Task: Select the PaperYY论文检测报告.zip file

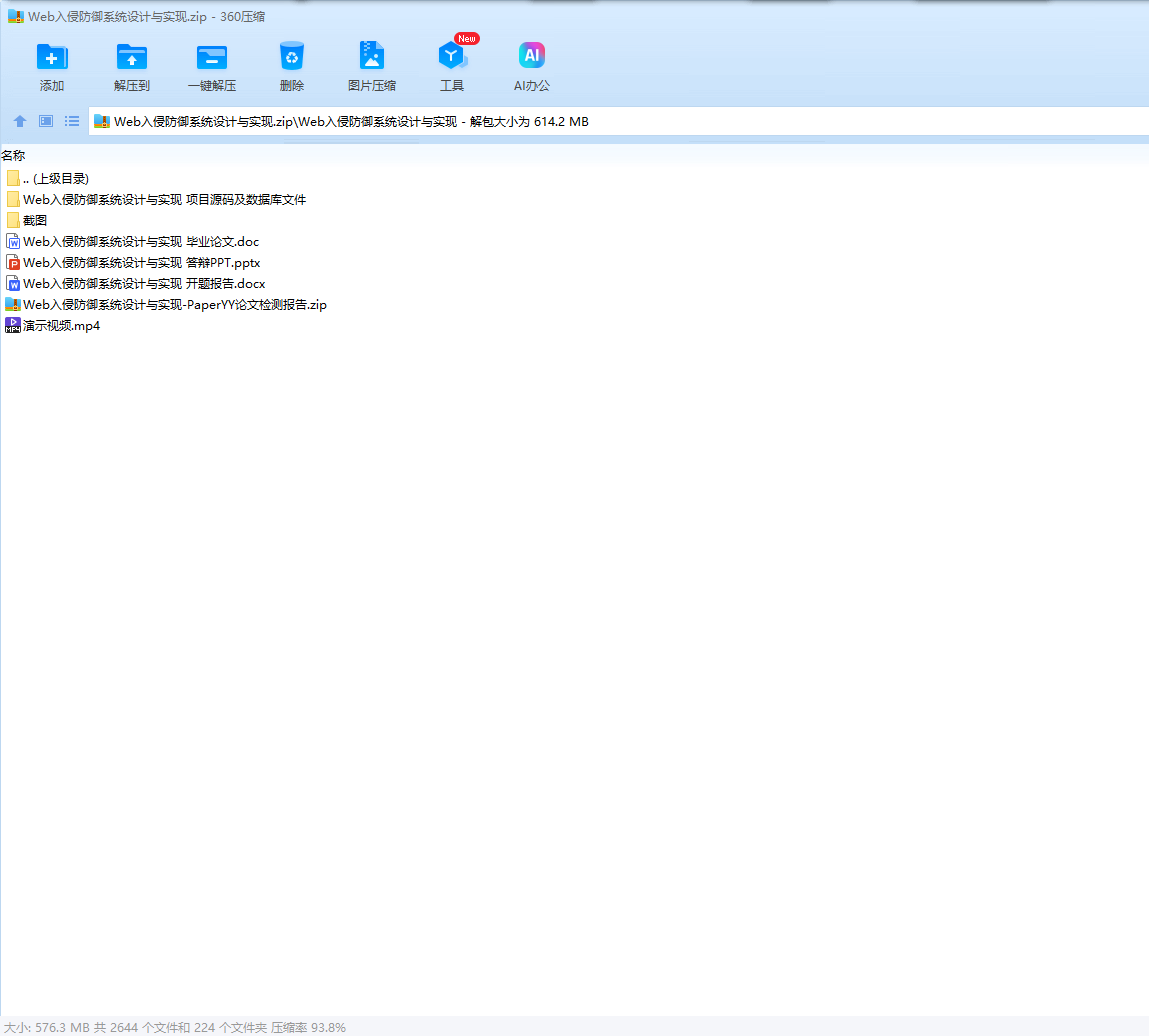Action: 166,305
